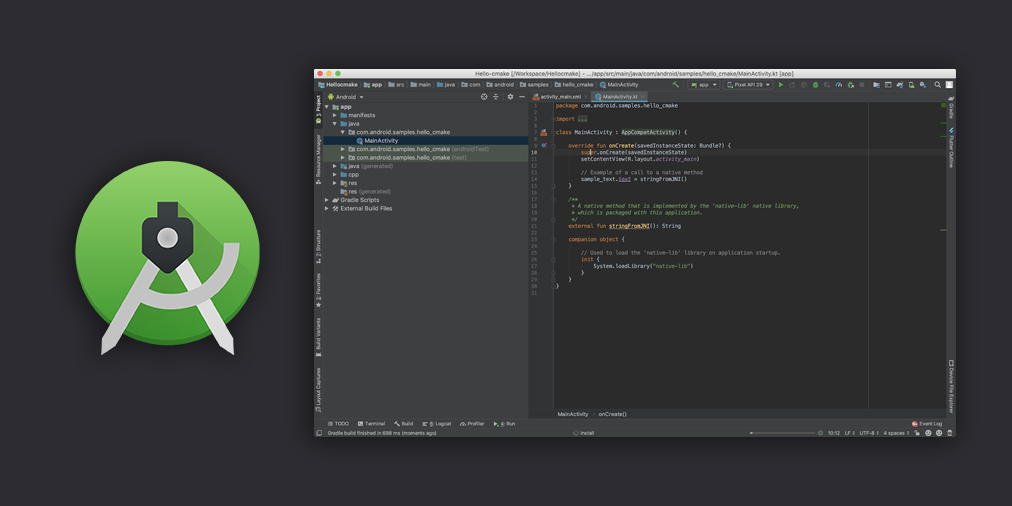Click the Debug app bug icon
Screen dimensions: 1012x506
[815, 85]
